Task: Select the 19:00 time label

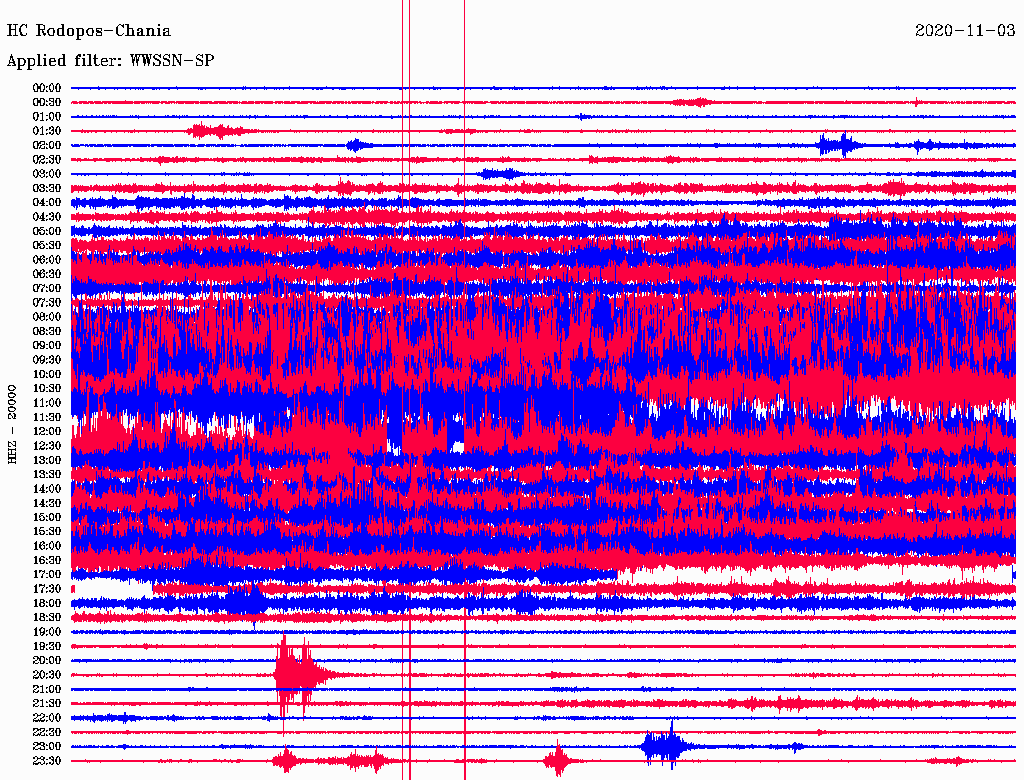Action: pos(47,632)
